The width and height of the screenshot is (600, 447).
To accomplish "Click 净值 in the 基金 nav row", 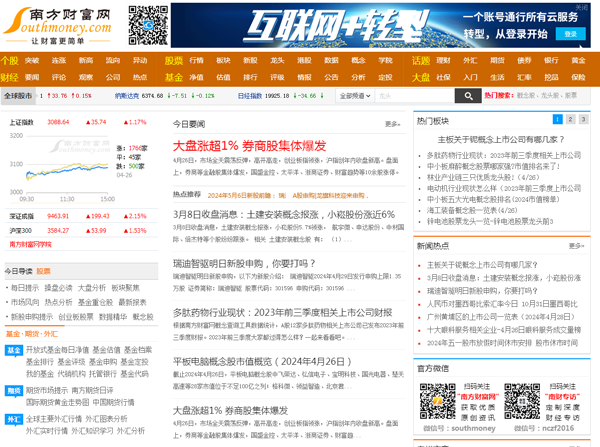I will (x=196, y=77).
